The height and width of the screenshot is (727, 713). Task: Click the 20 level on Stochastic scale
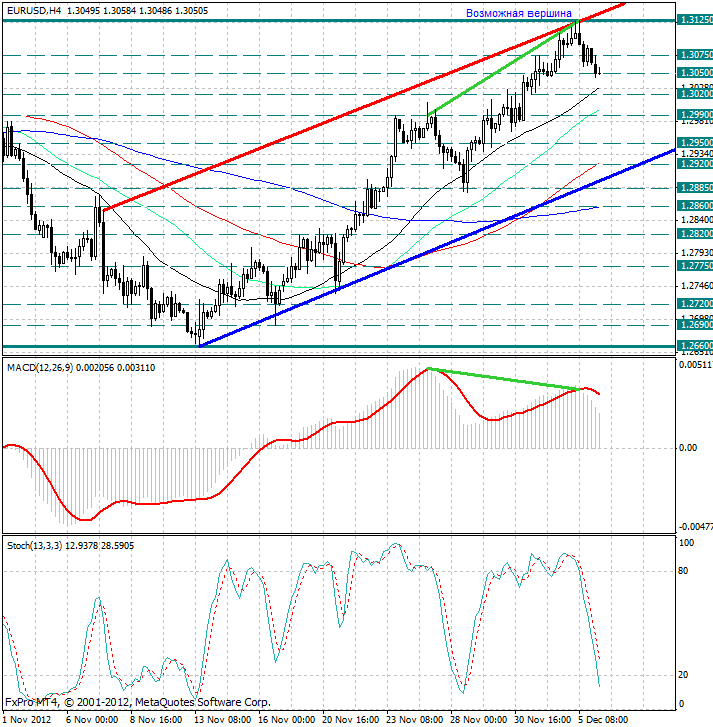[683, 675]
